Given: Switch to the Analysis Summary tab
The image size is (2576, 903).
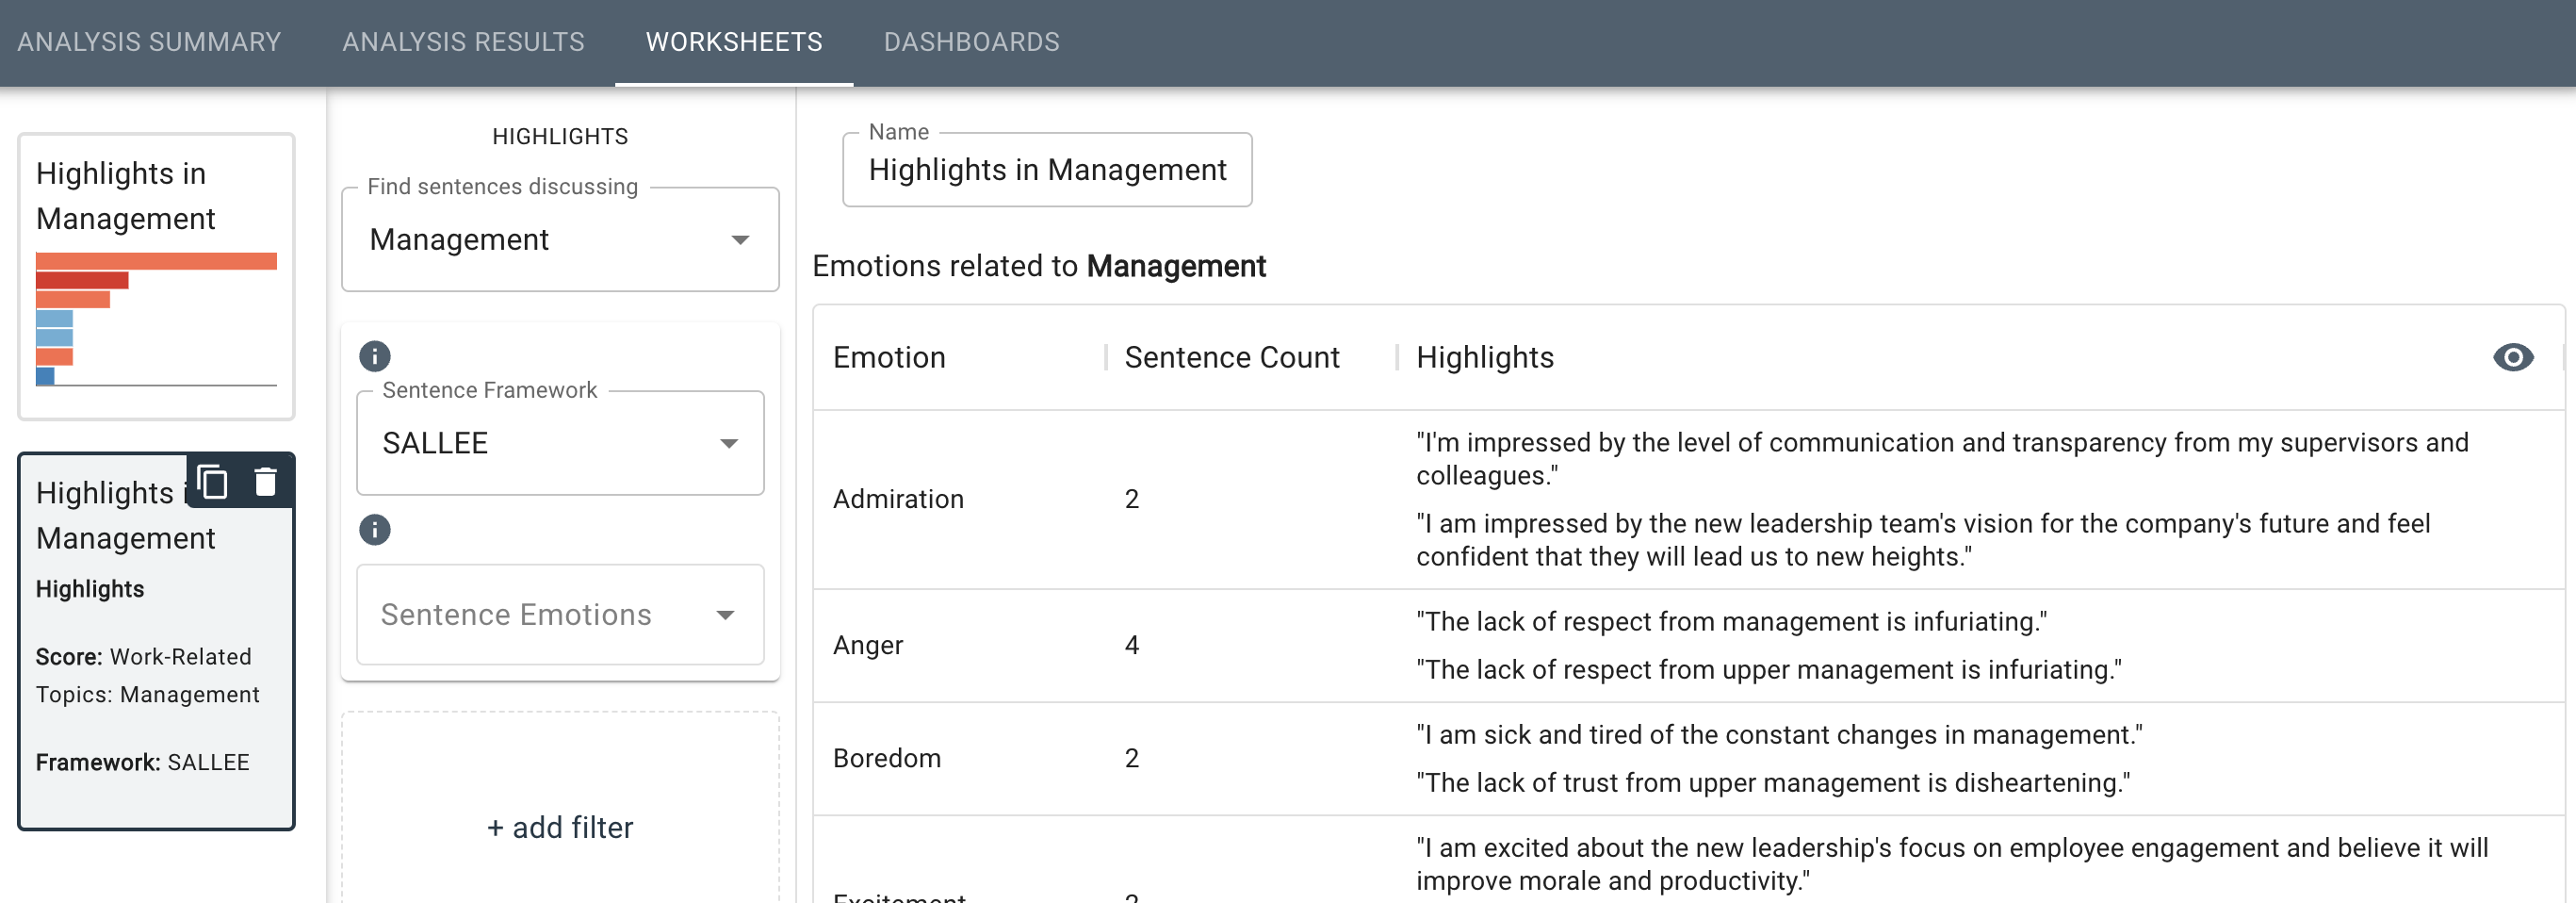Looking at the screenshot, I should tap(149, 42).
